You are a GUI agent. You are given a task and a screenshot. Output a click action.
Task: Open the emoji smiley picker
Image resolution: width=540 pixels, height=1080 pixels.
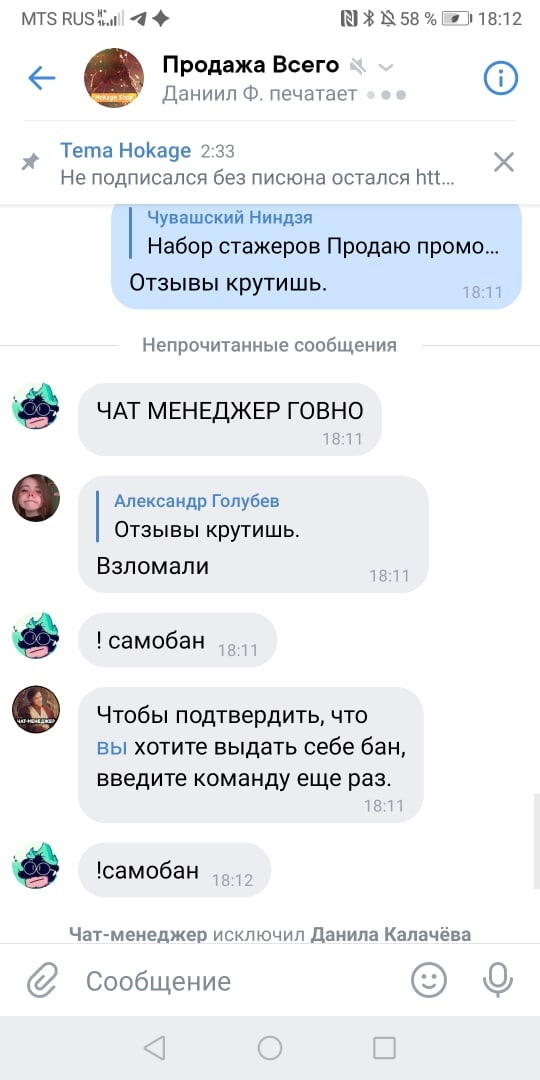pyautogui.click(x=429, y=980)
